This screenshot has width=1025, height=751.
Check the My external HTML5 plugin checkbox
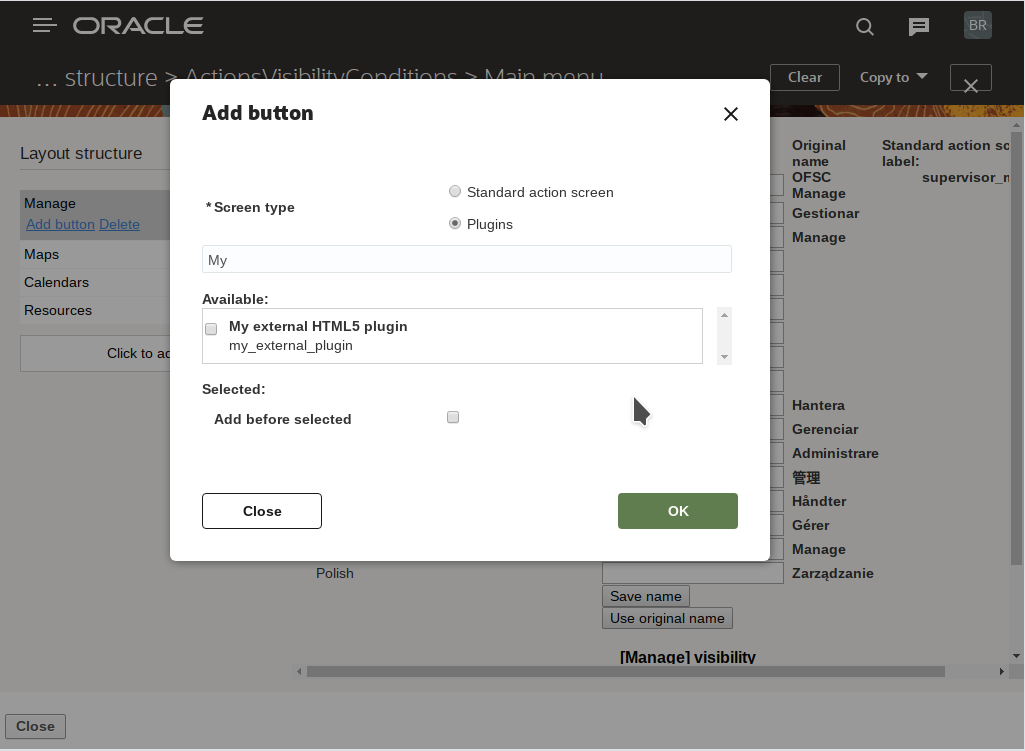(211, 328)
